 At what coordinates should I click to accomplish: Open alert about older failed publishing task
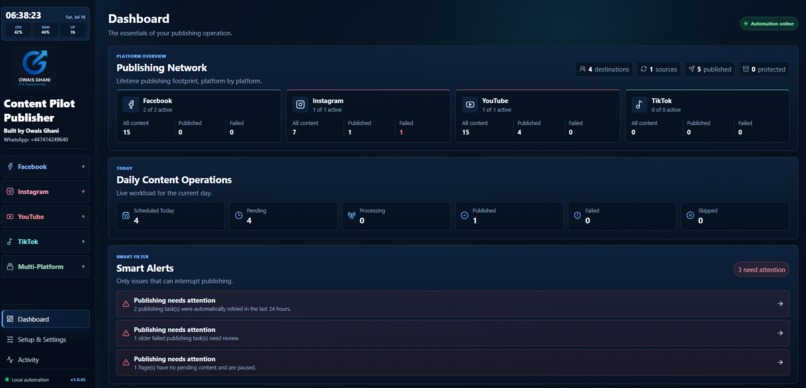pyautogui.click(x=453, y=333)
